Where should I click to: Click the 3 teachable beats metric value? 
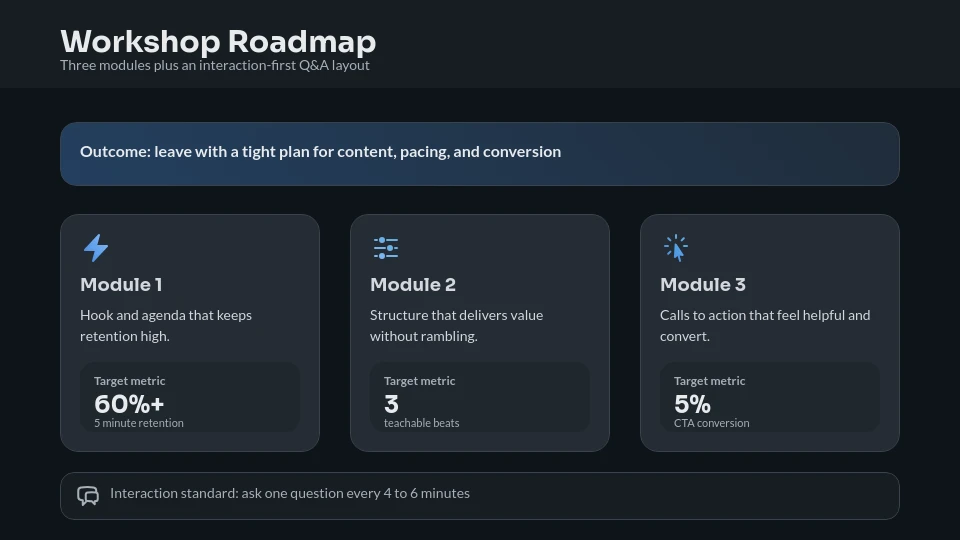pyautogui.click(x=391, y=404)
